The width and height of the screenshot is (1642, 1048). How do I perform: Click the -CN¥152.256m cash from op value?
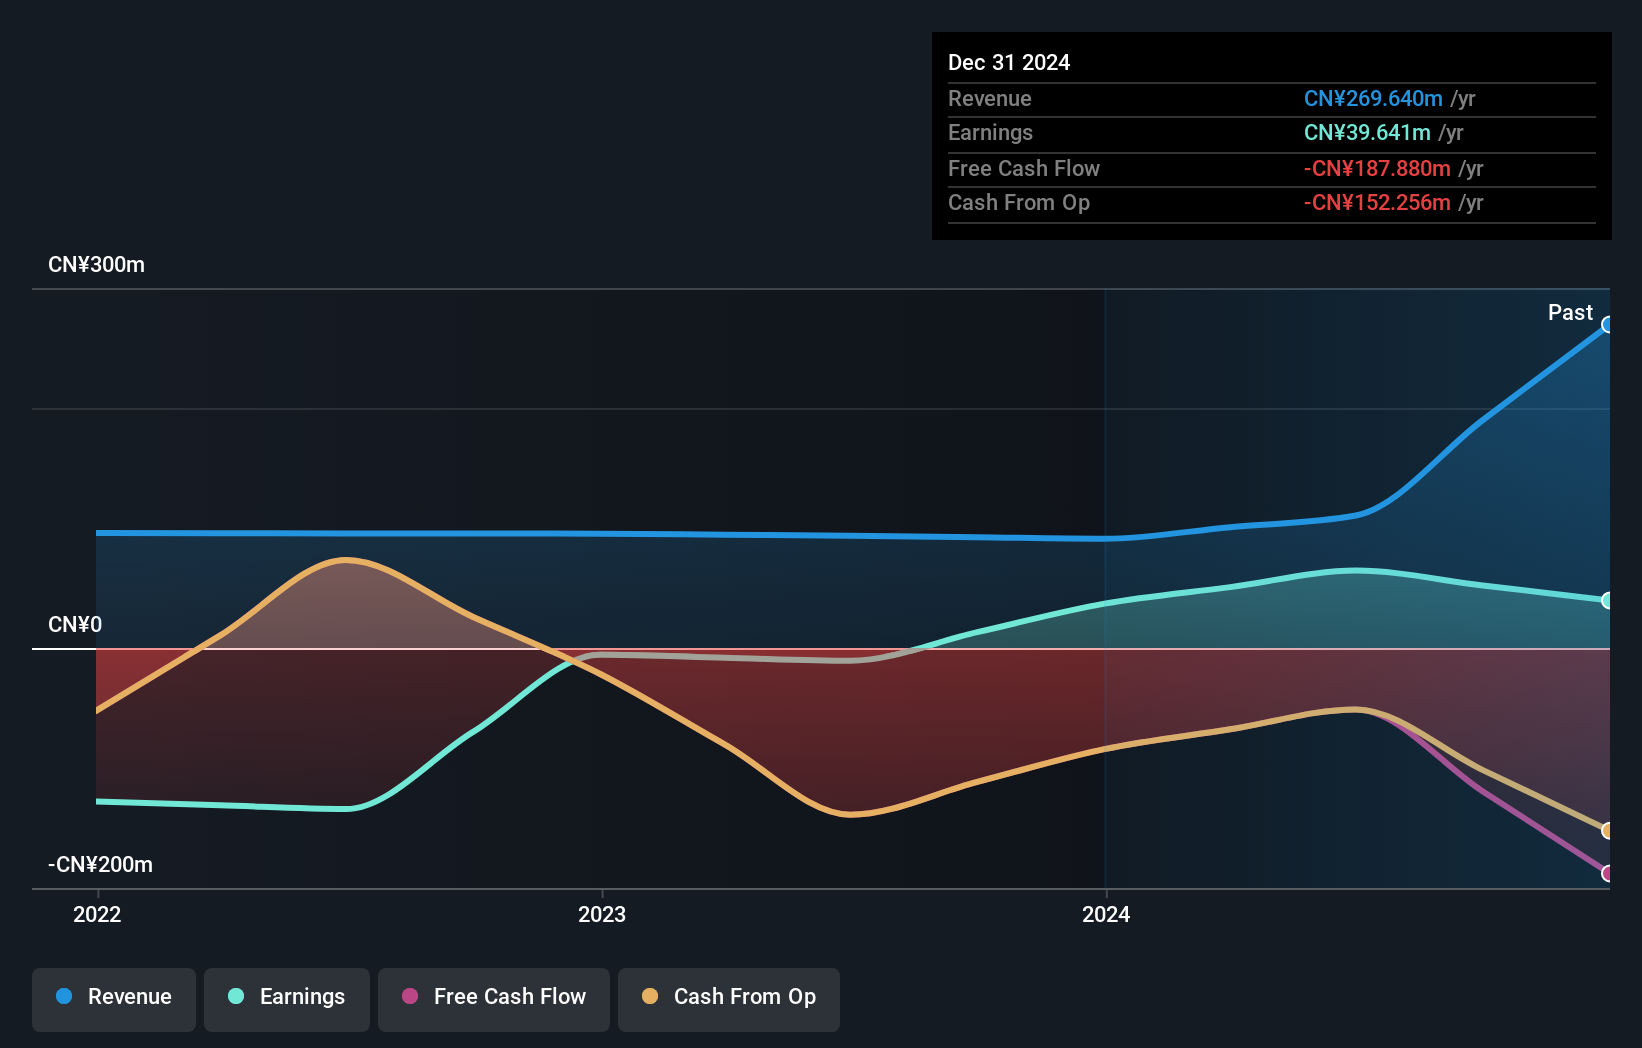(x=1377, y=203)
